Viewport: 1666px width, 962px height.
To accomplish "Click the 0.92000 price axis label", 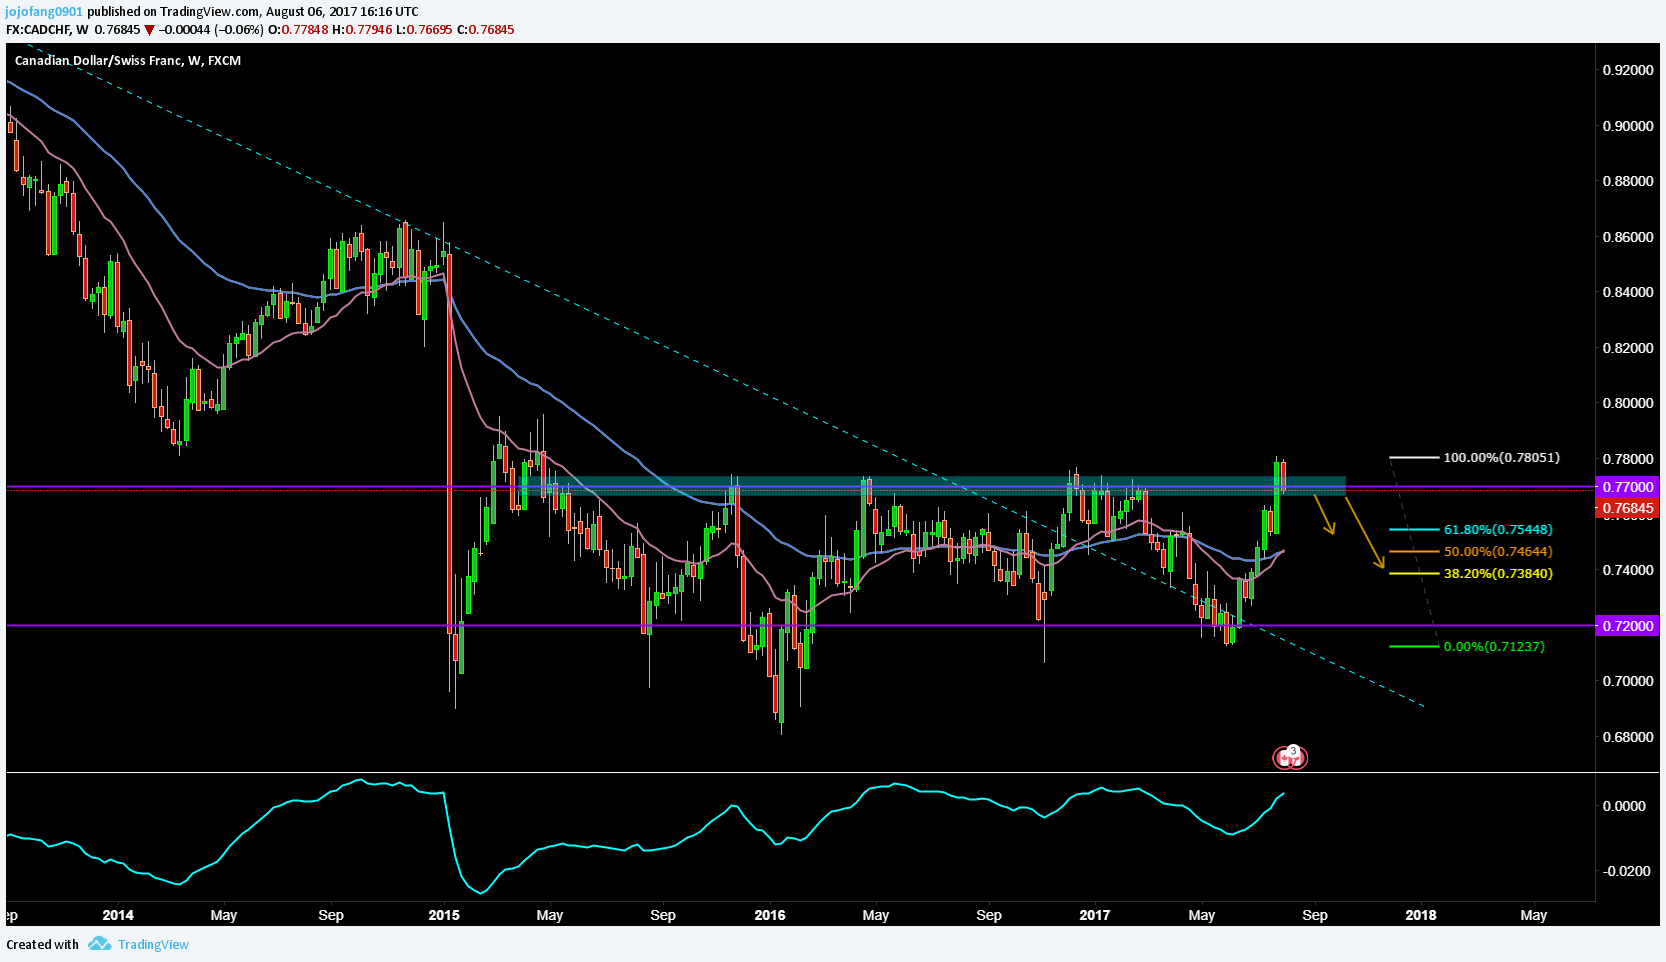I will pos(1628,70).
